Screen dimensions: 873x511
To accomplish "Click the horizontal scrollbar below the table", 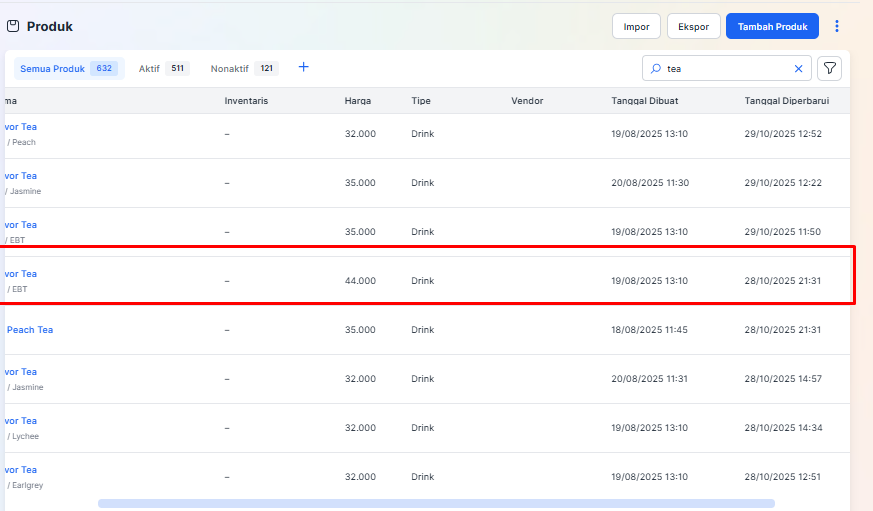I will point(436,503).
